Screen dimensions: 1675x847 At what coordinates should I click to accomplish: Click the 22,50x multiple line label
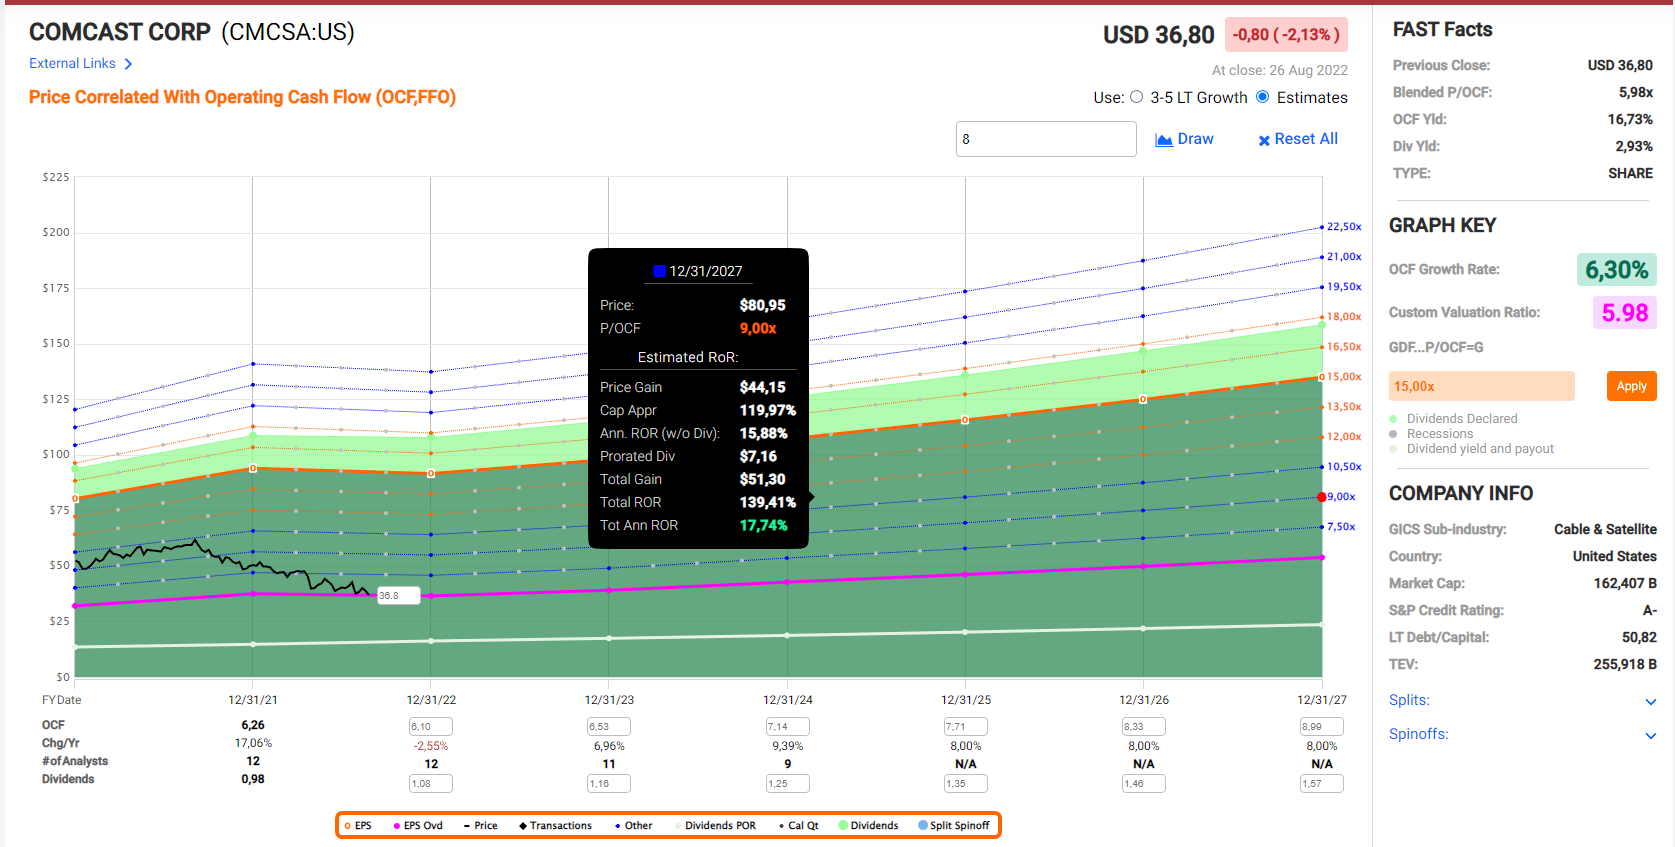pos(1343,227)
